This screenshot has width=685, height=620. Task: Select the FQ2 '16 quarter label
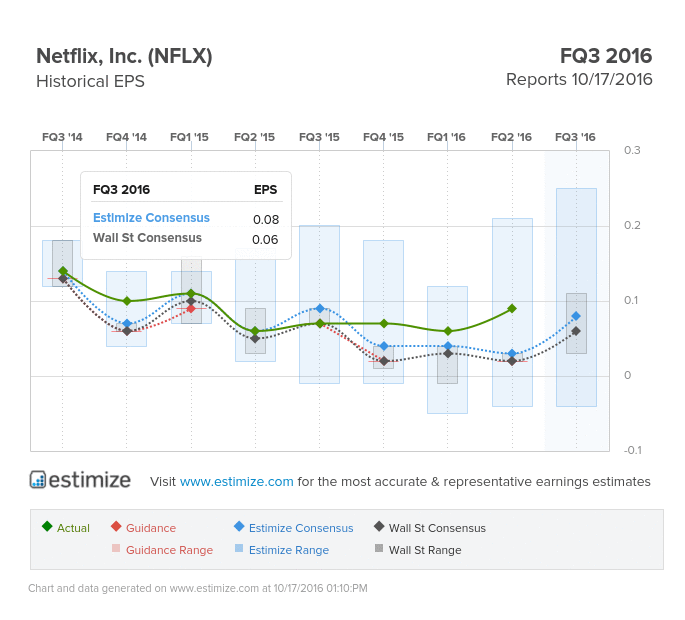(x=511, y=137)
